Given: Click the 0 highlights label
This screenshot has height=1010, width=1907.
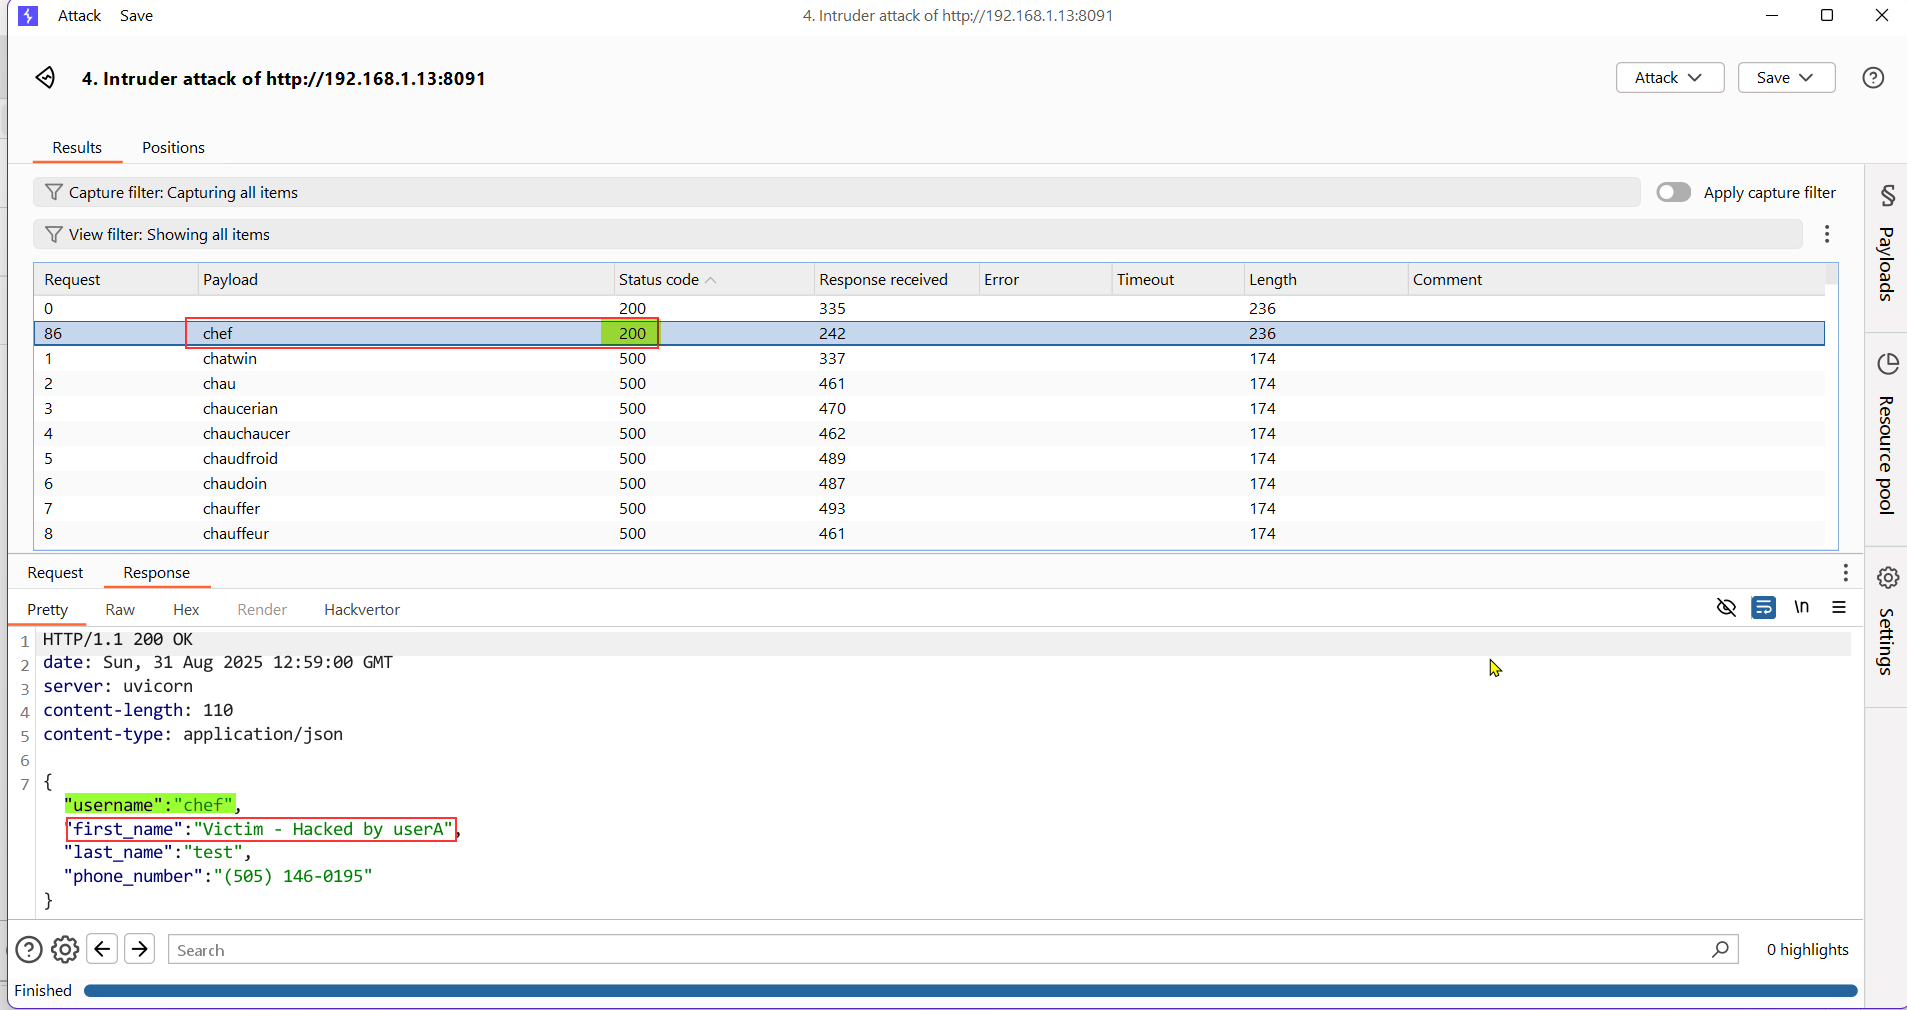Looking at the screenshot, I should [1807, 949].
